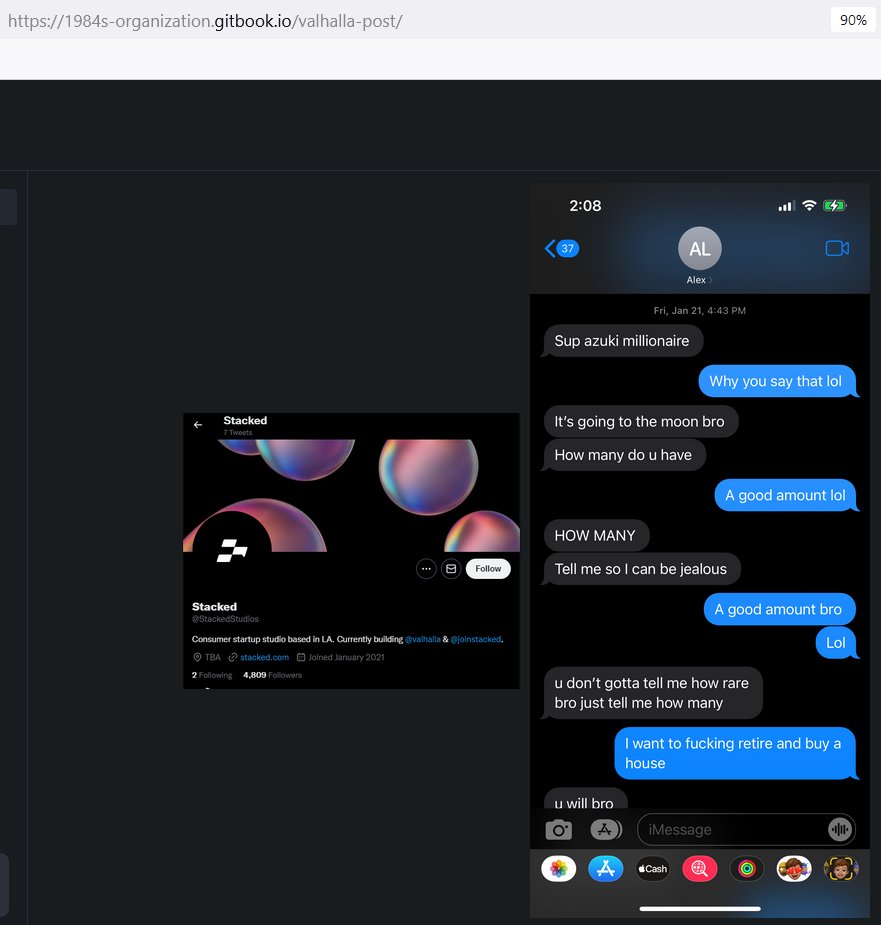Screen dimensions: 881x925
Task: Tap Tell me so I can be jealous message
Action: pos(641,569)
